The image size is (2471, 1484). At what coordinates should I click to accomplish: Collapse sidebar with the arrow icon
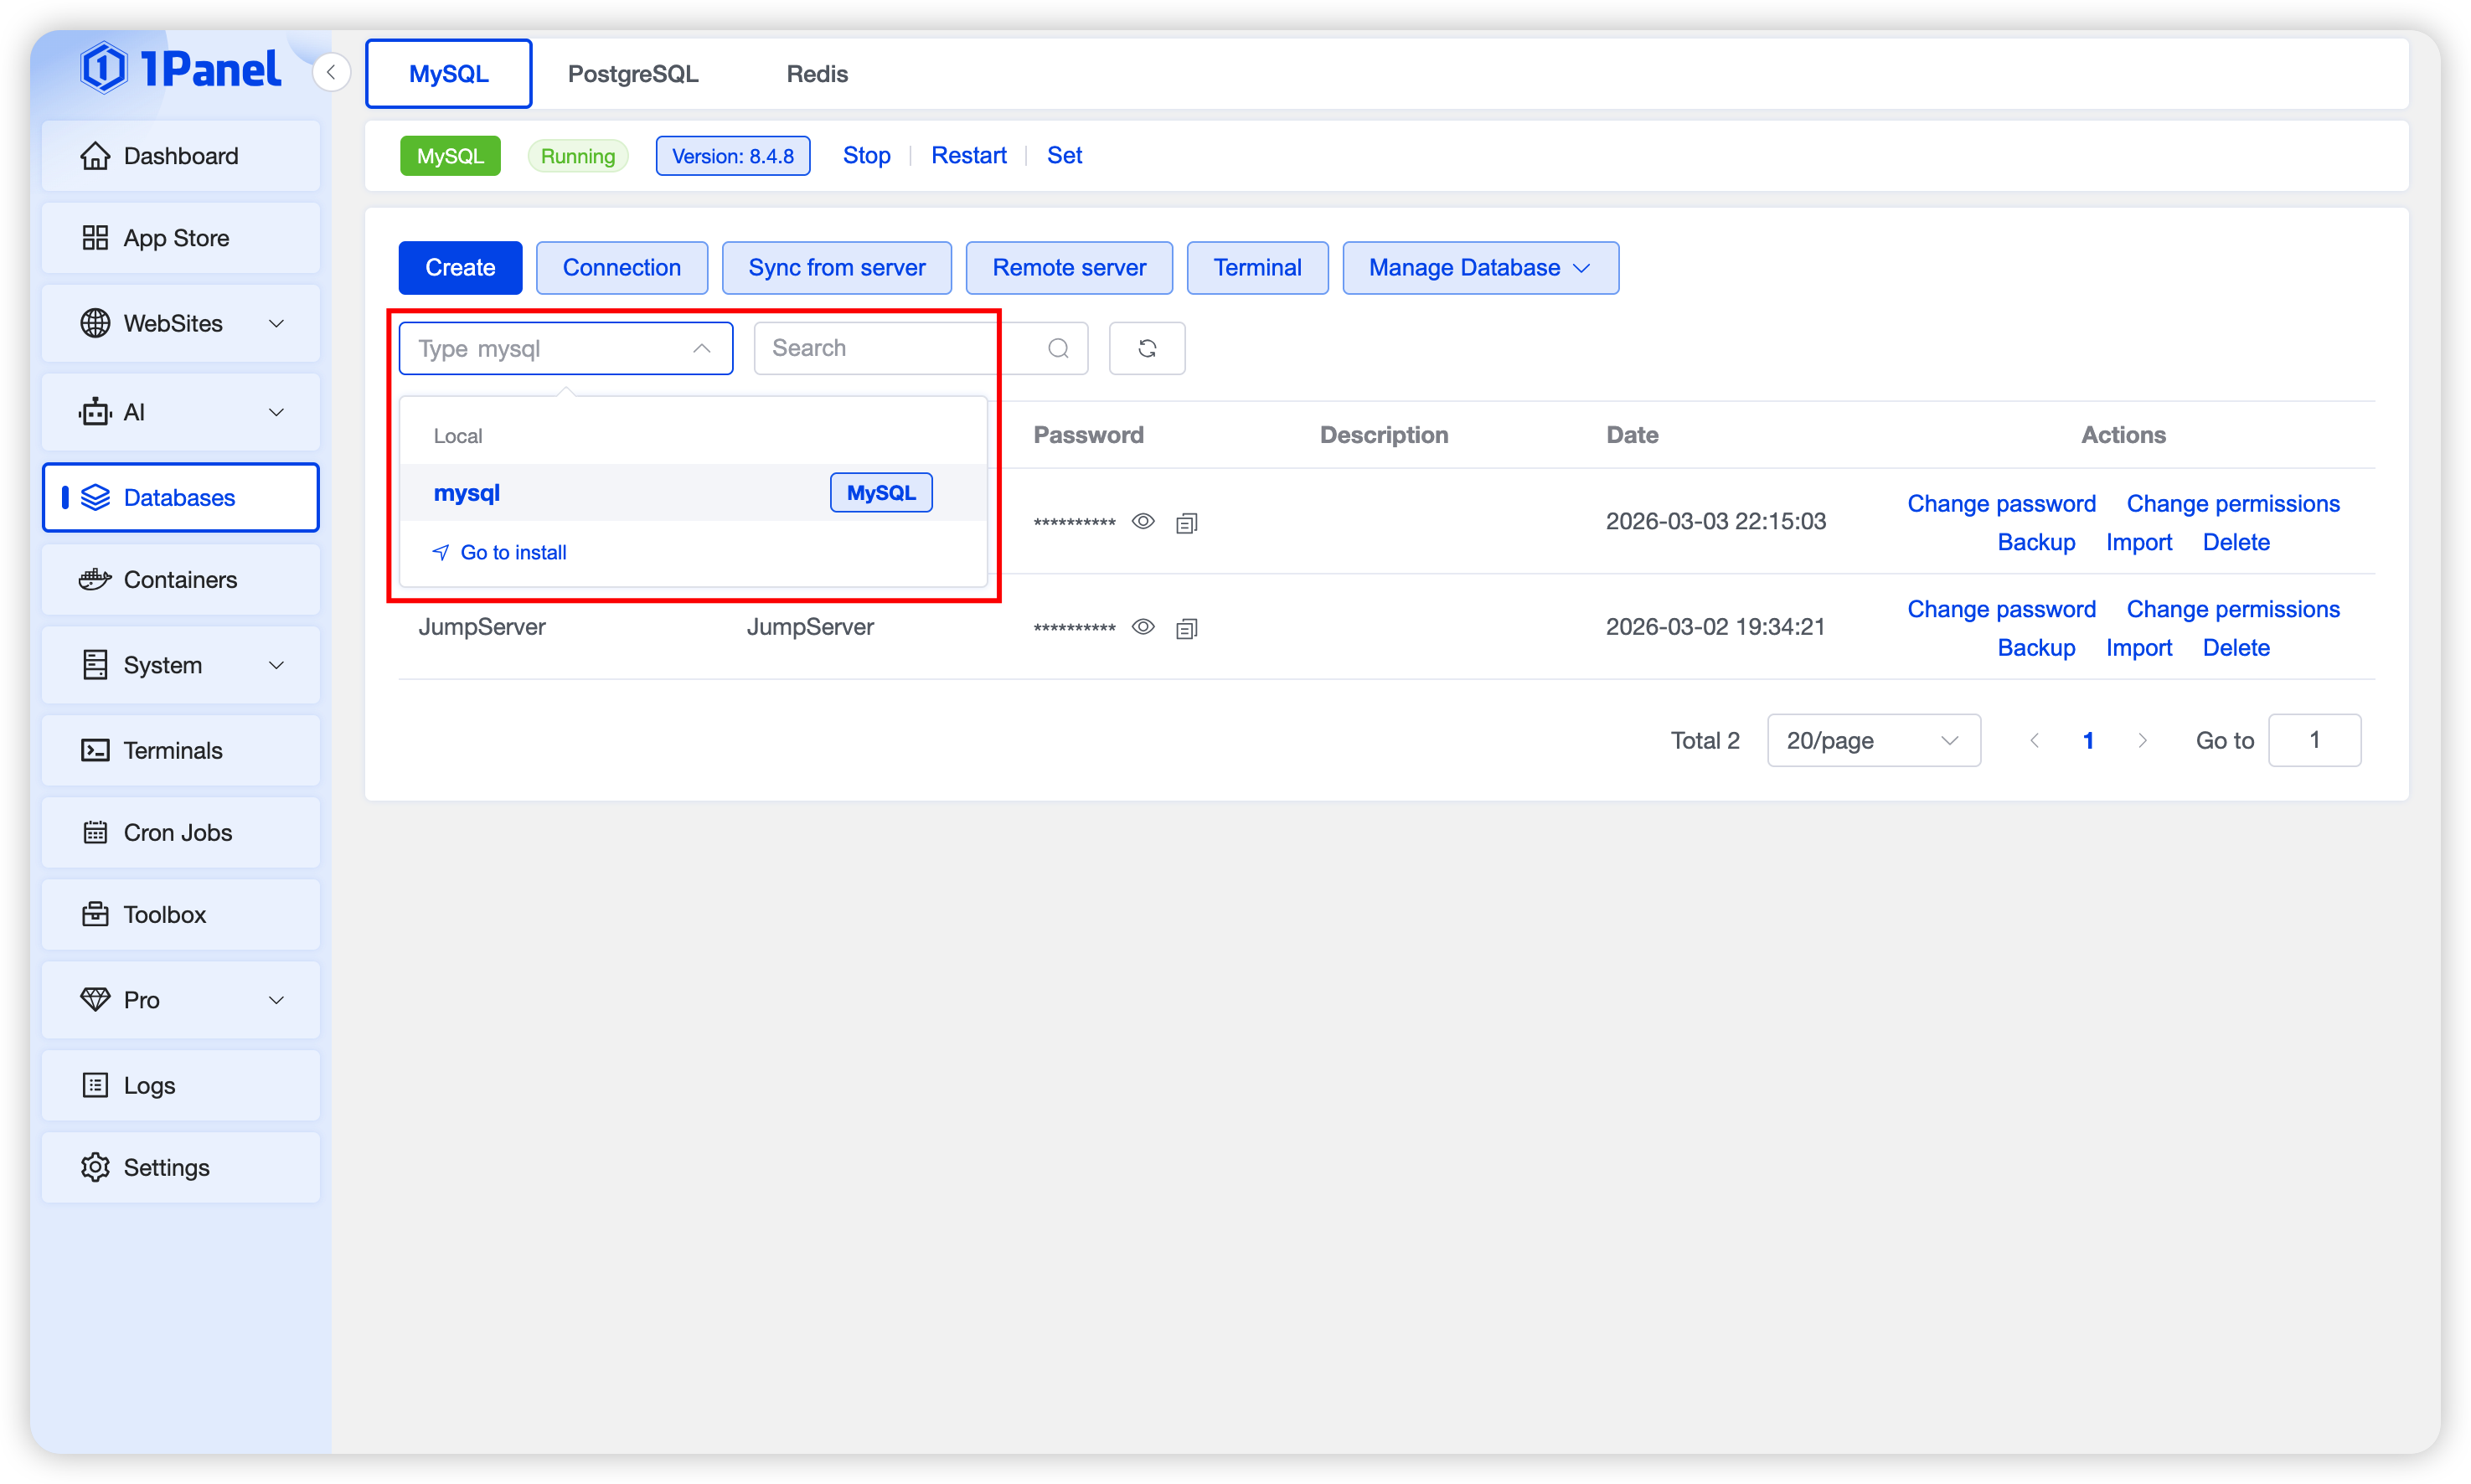(x=331, y=72)
